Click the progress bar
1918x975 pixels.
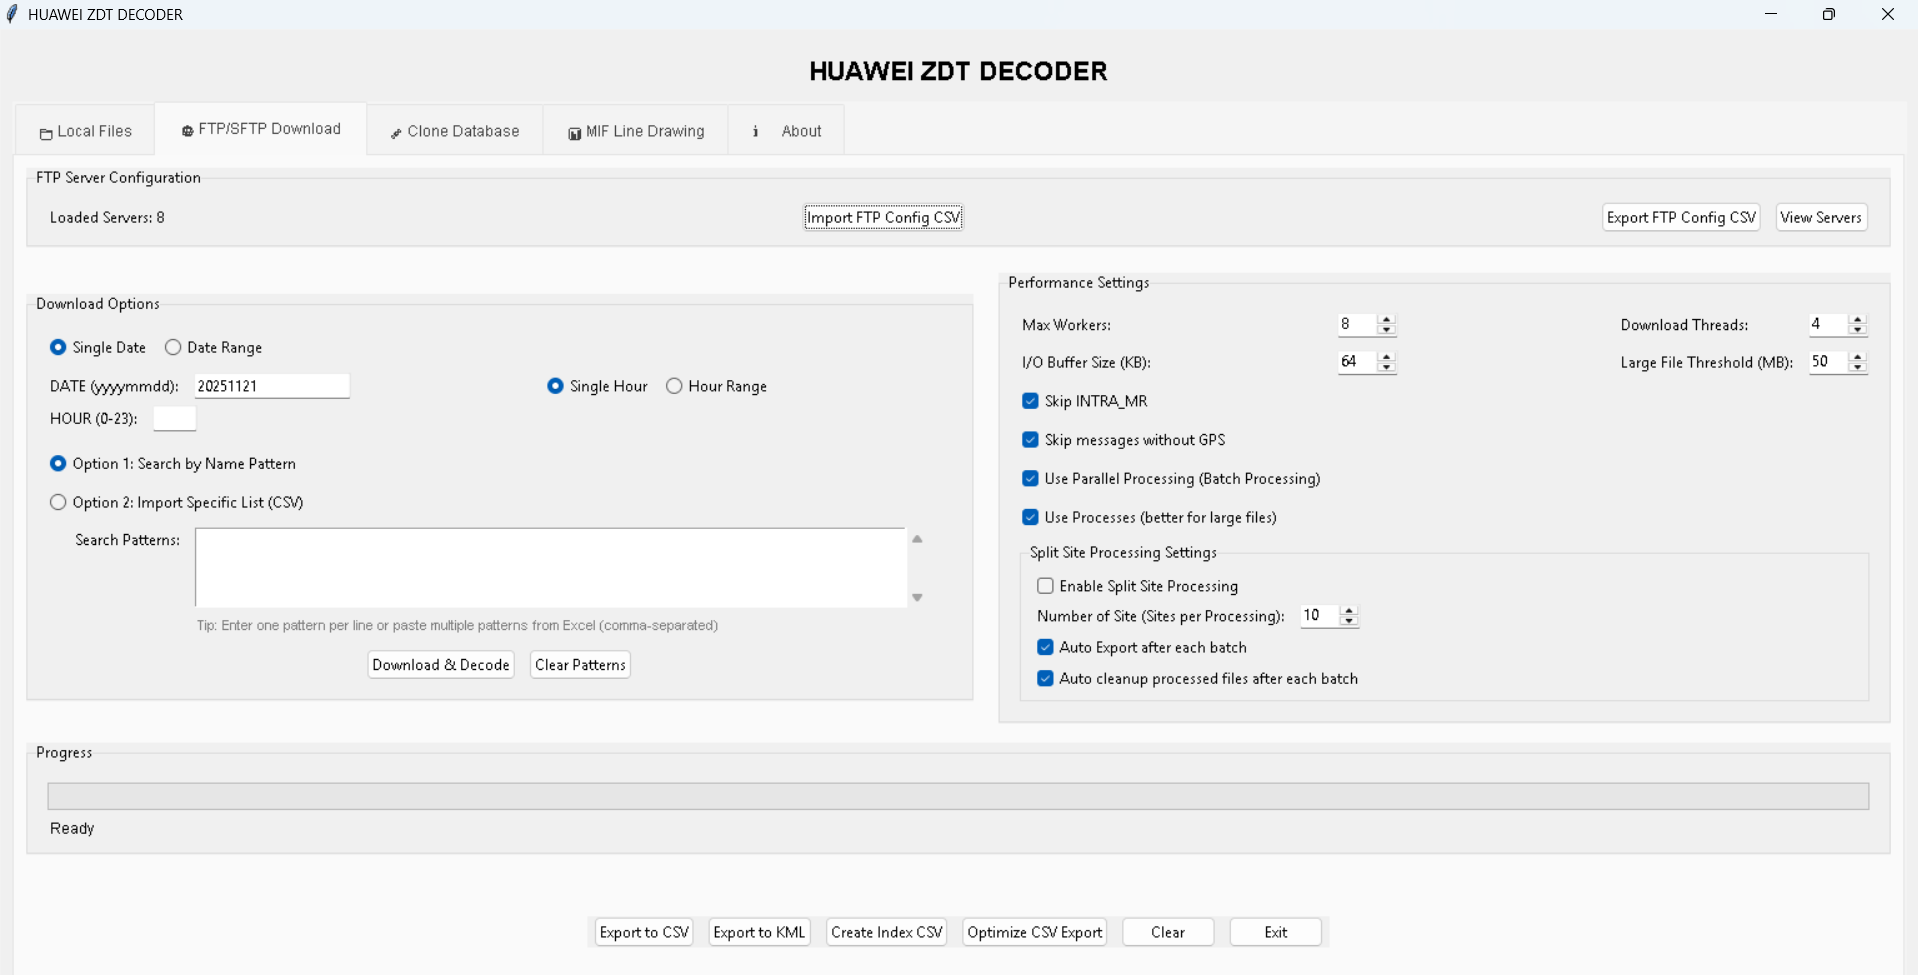pyautogui.click(x=958, y=796)
